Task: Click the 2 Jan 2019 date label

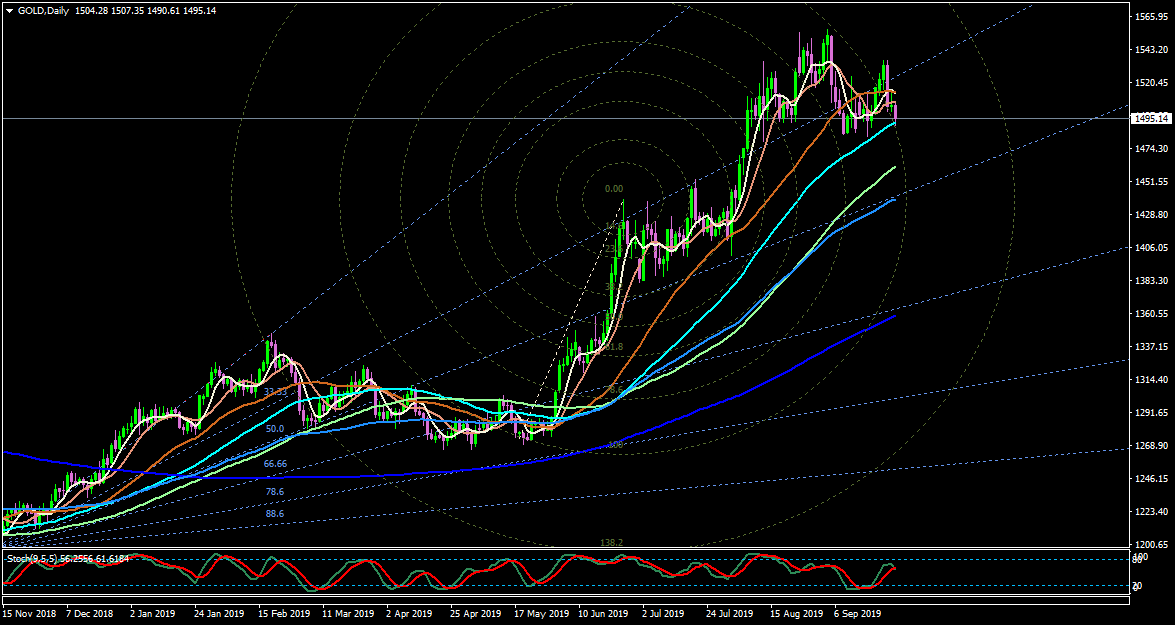Action: coord(153,614)
